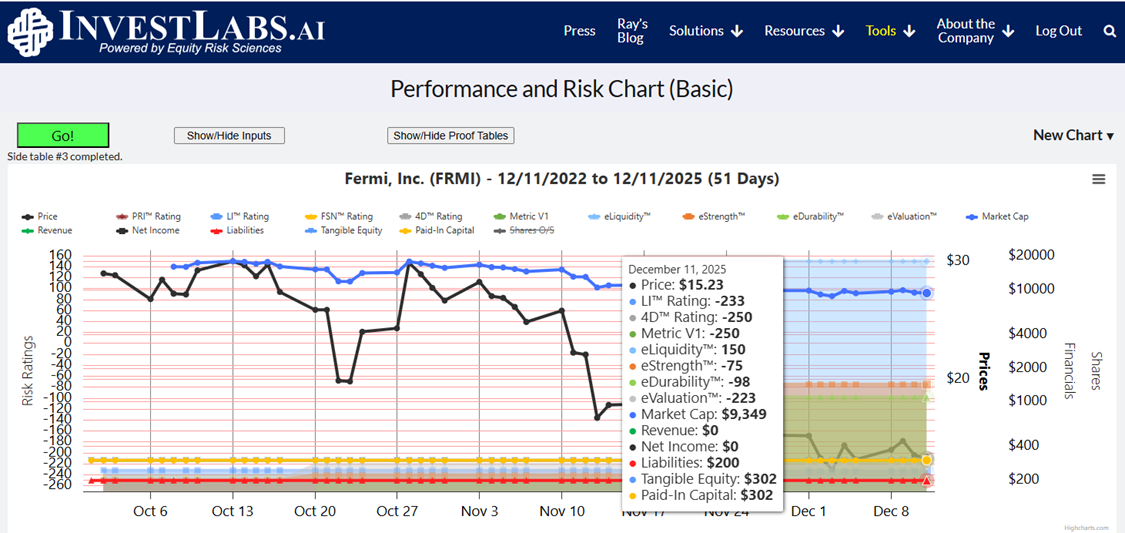Open Press page from navigation

[579, 31]
